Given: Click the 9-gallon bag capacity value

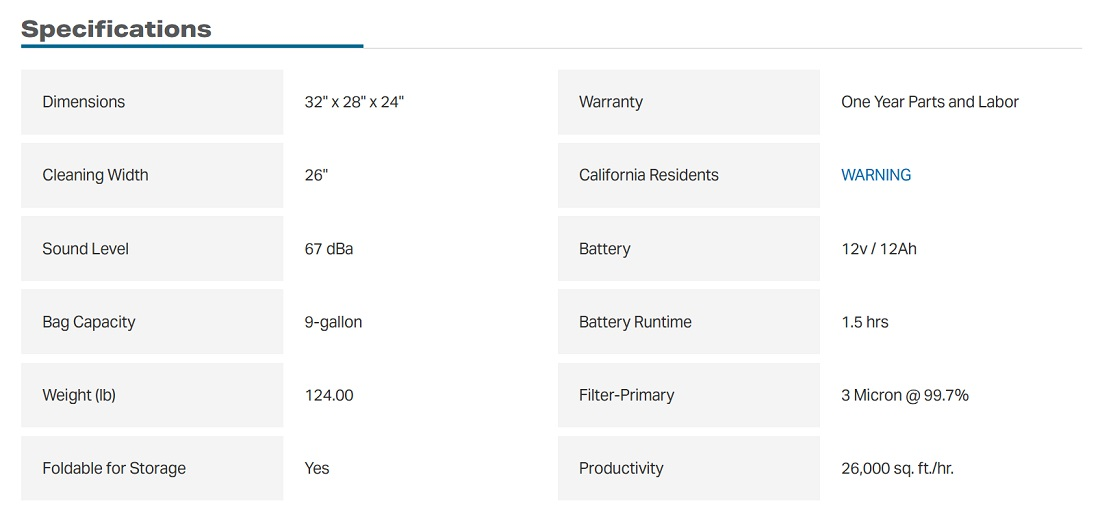Looking at the screenshot, I should [333, 322].
